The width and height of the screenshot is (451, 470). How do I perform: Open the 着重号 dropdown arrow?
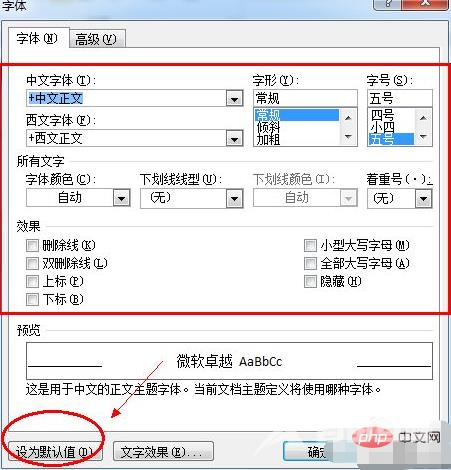pyautogui.click(x=423, y=199)
